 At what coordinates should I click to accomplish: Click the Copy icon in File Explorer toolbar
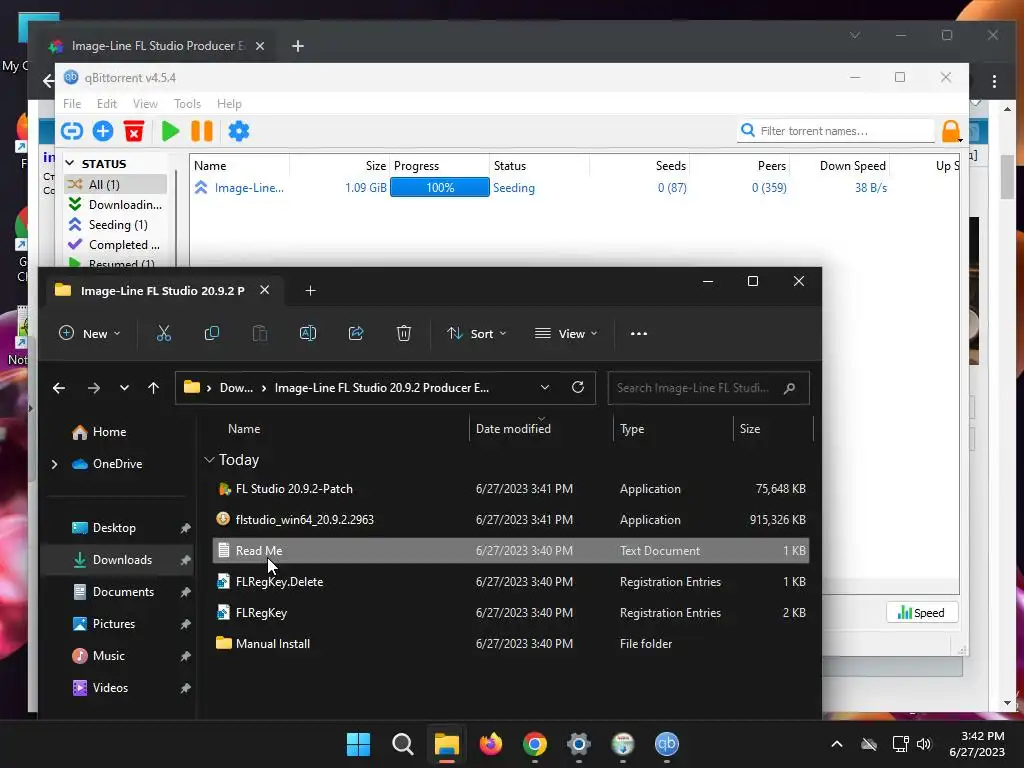(x=212, y=334)
